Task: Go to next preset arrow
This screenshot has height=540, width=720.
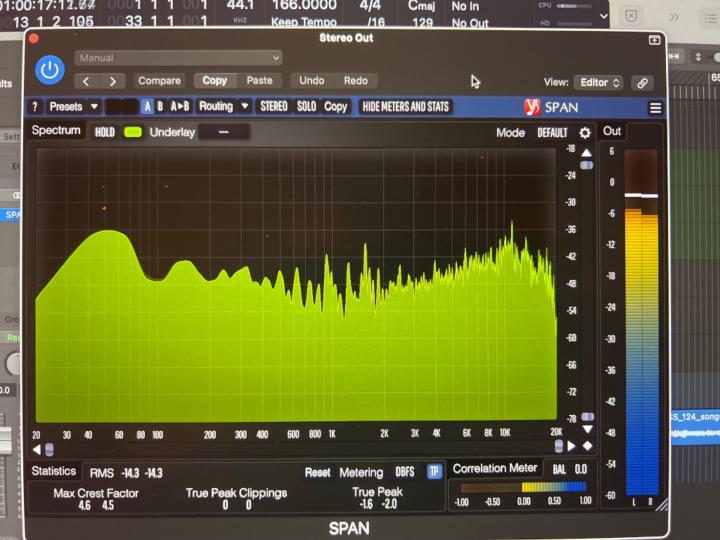Action: [112, 81]
